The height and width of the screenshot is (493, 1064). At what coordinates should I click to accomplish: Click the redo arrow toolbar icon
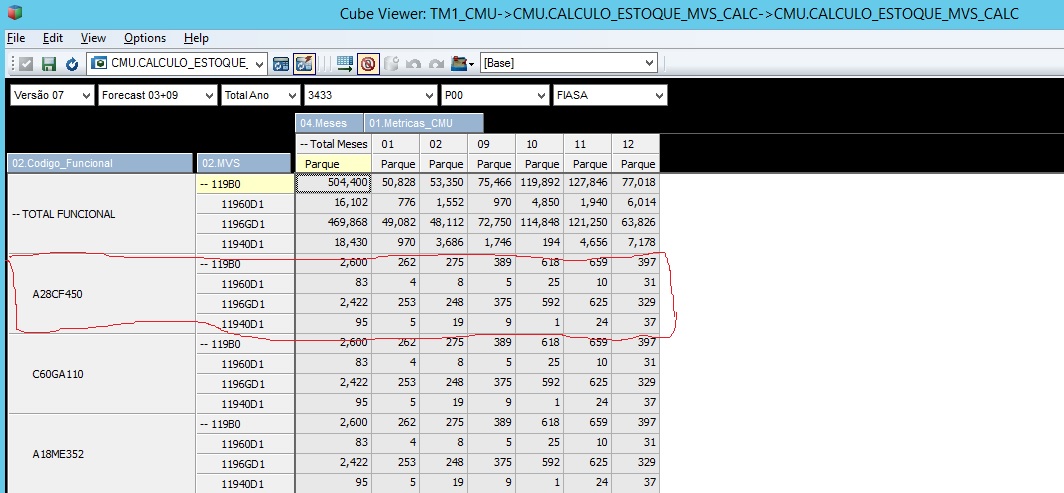pos(436,64)
